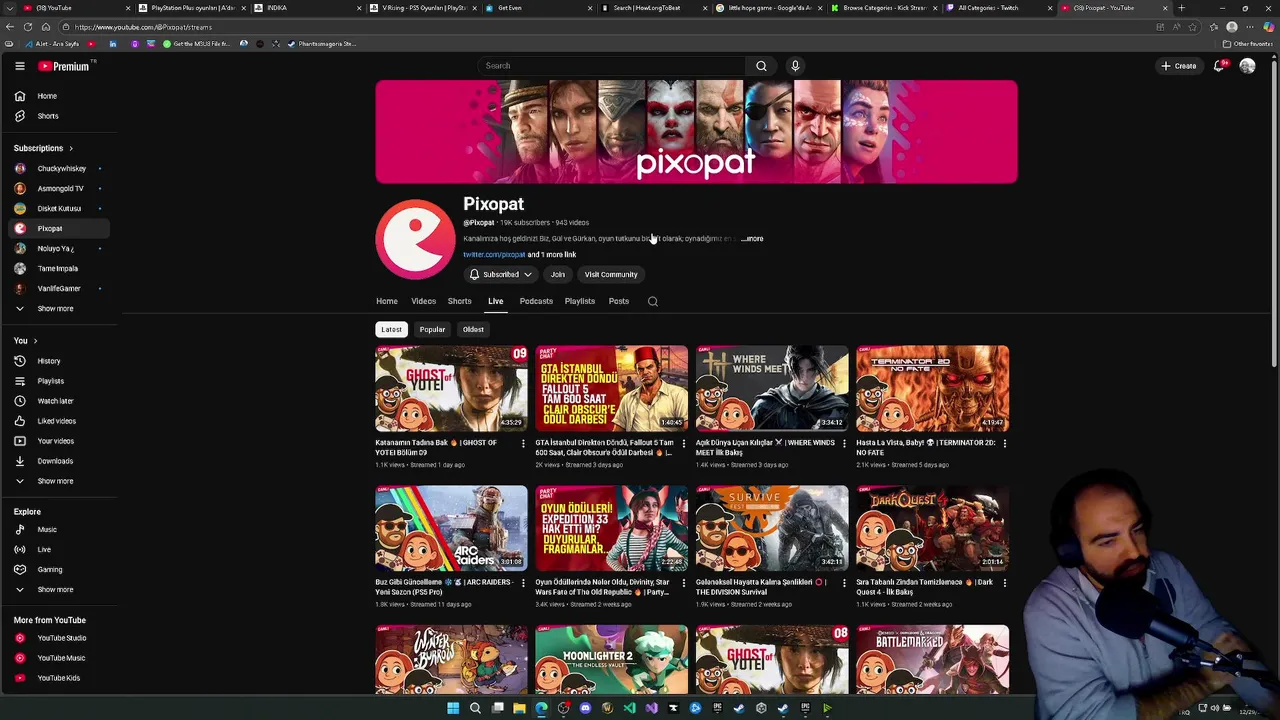Open twitter.com/pixopat link
Image resolution: width=1280 pixels, height=720 pixels.
(x=494, y=255)
